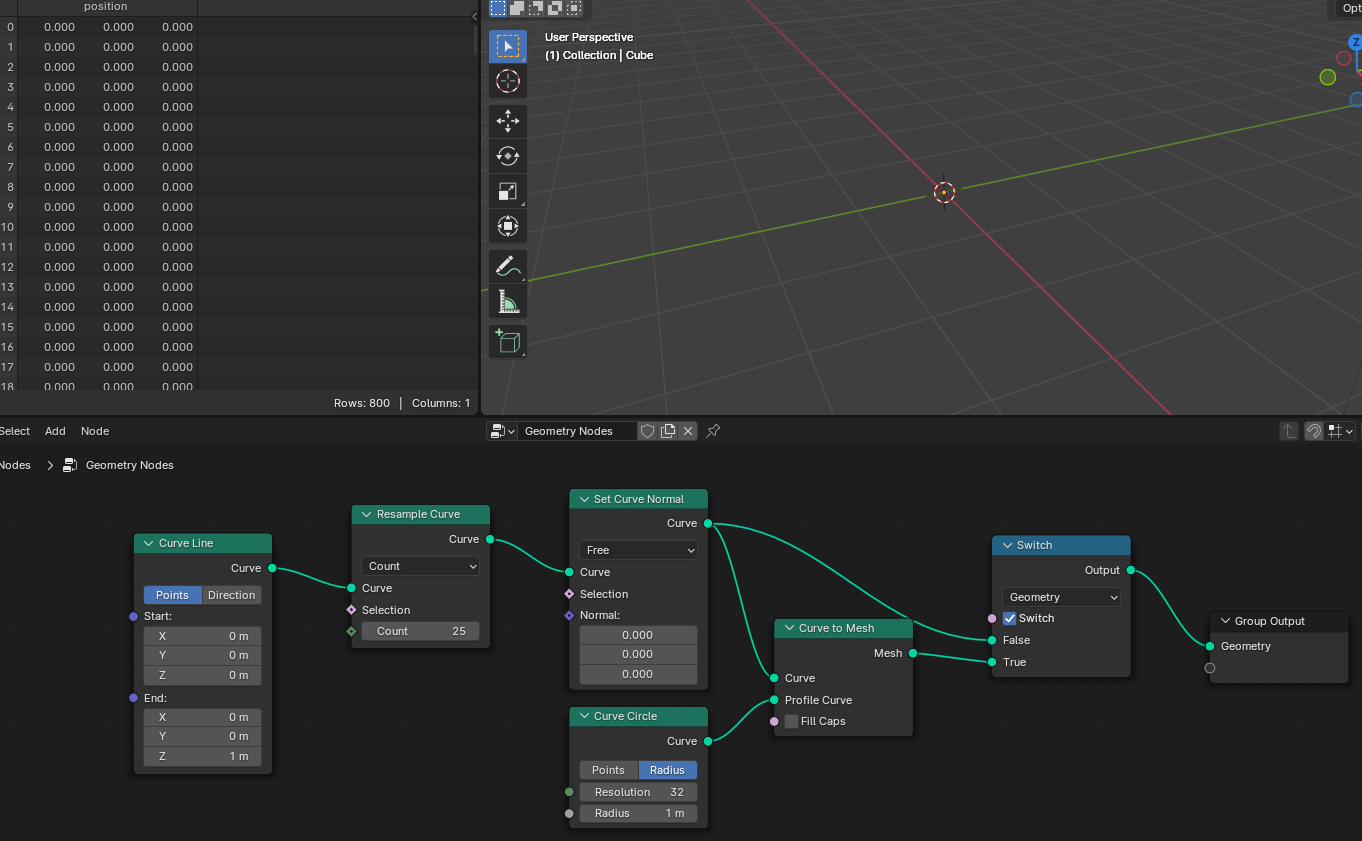Activate the Move tool
The image size is (1362, 841).
[x=508, y=121]
